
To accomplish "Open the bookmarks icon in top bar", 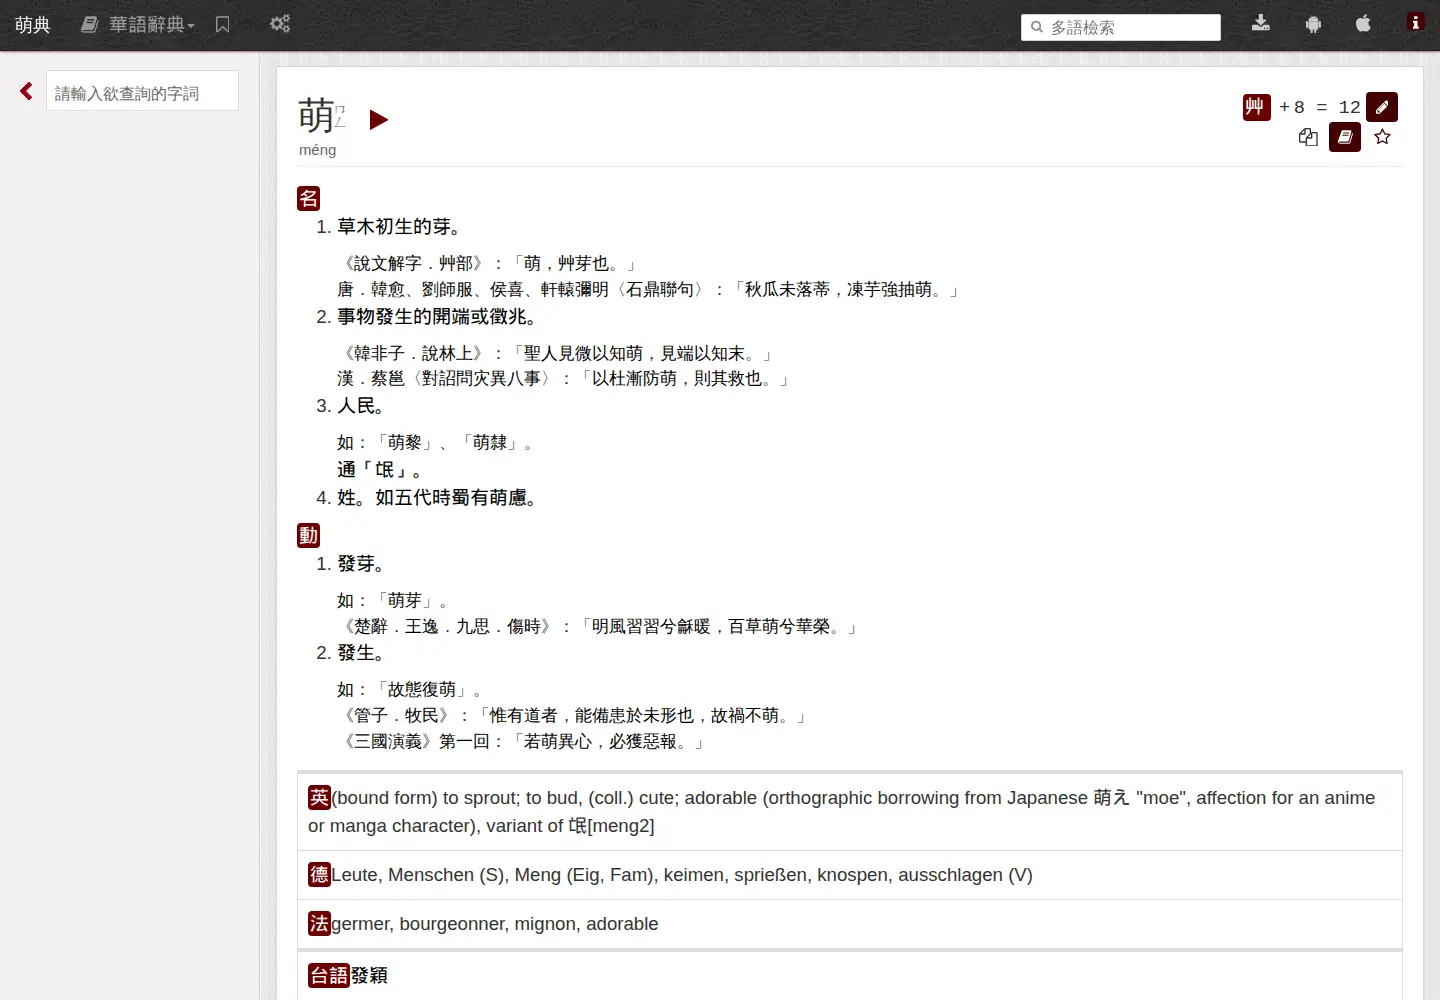I will [x=223, y=25].
